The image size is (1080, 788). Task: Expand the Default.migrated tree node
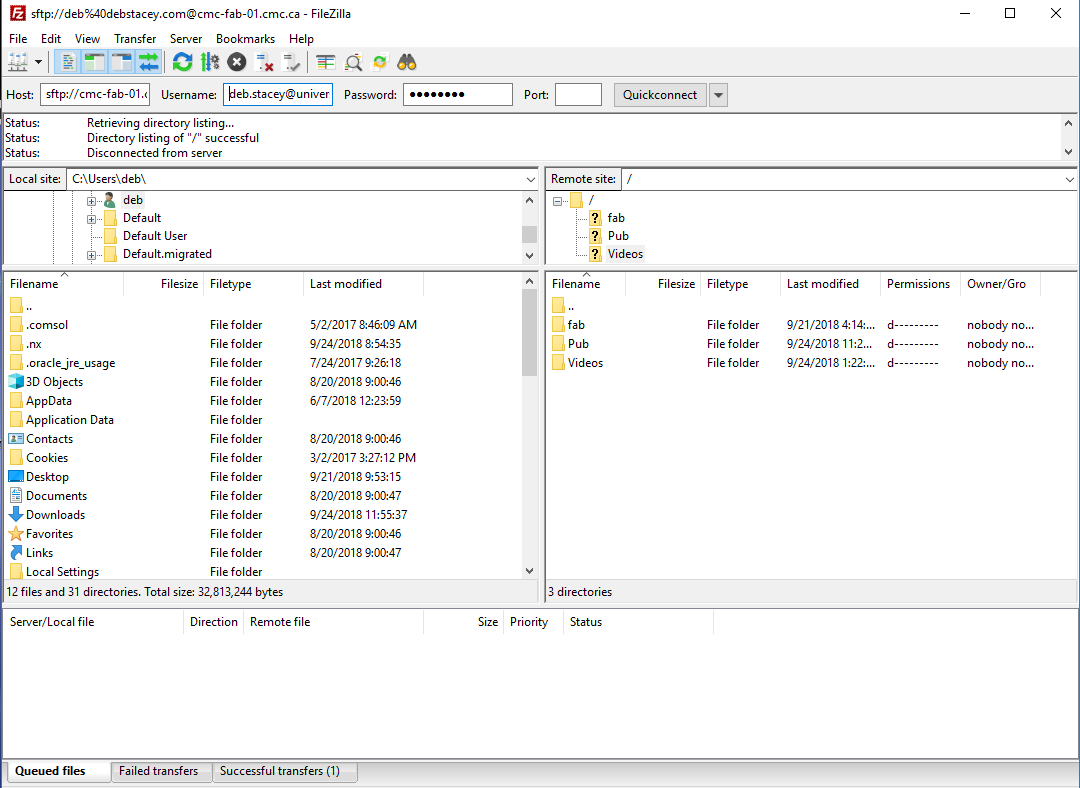[91, 255]
